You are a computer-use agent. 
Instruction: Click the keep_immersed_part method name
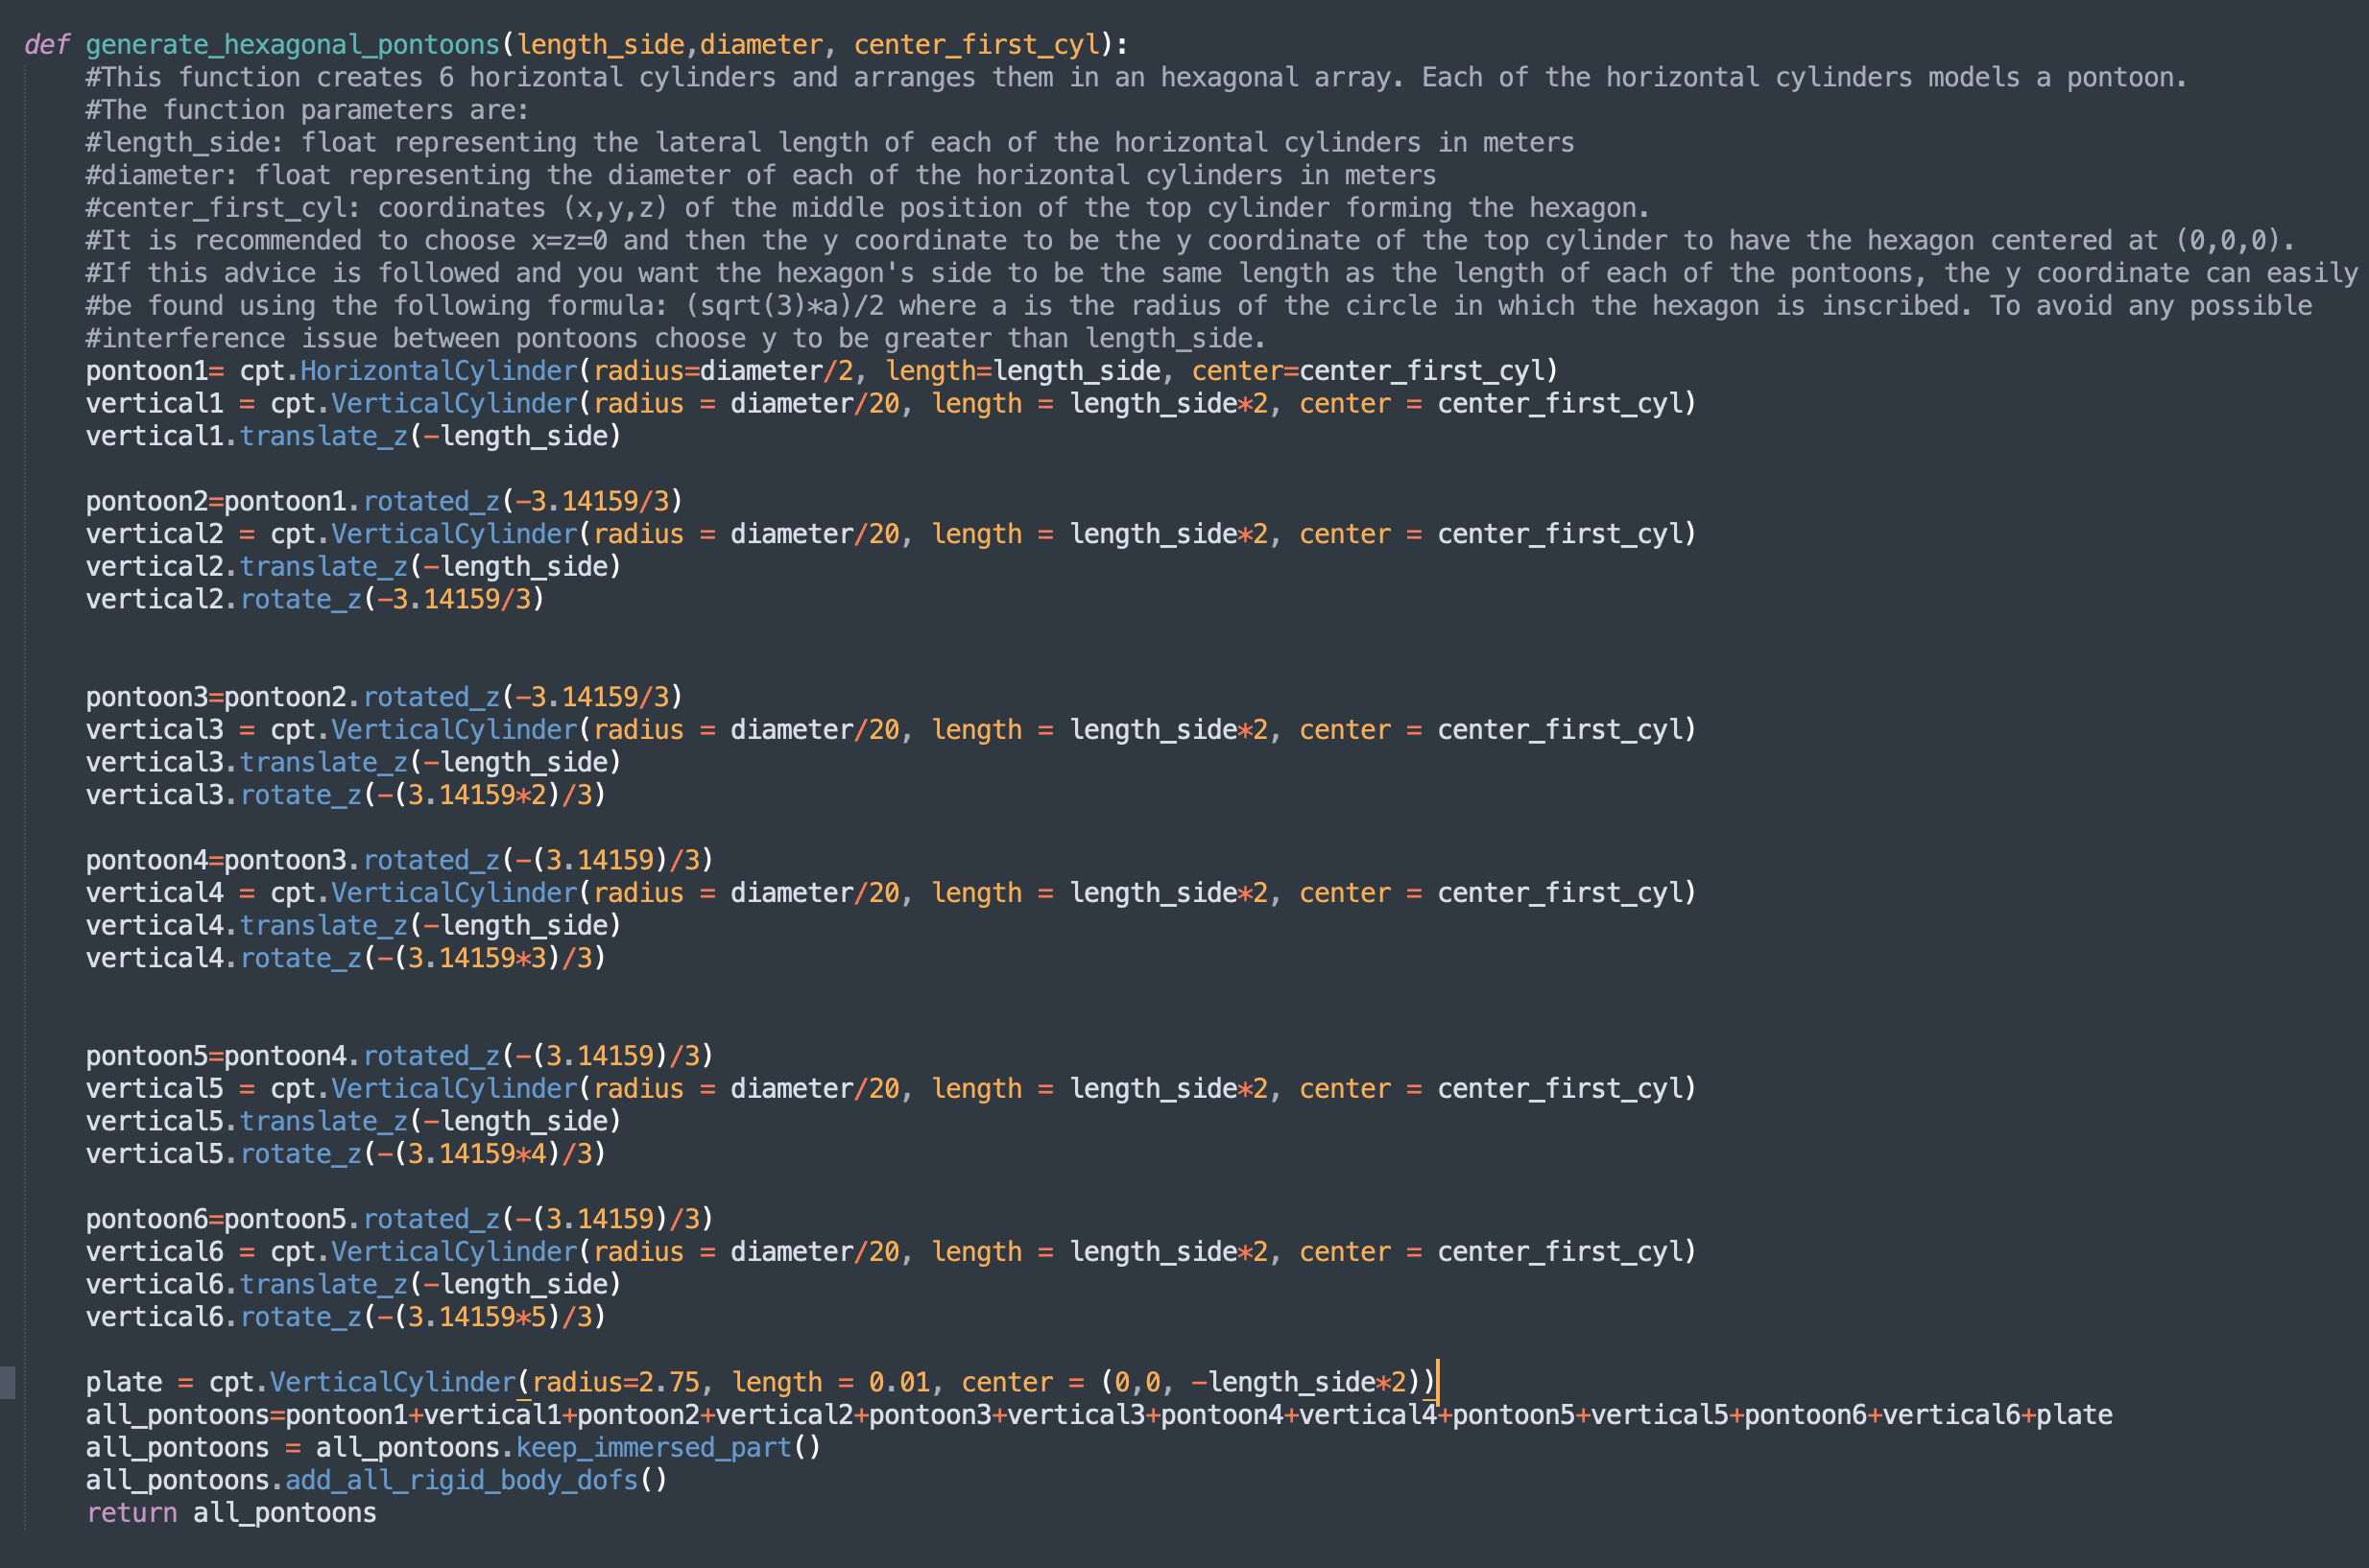(653, 1448)
